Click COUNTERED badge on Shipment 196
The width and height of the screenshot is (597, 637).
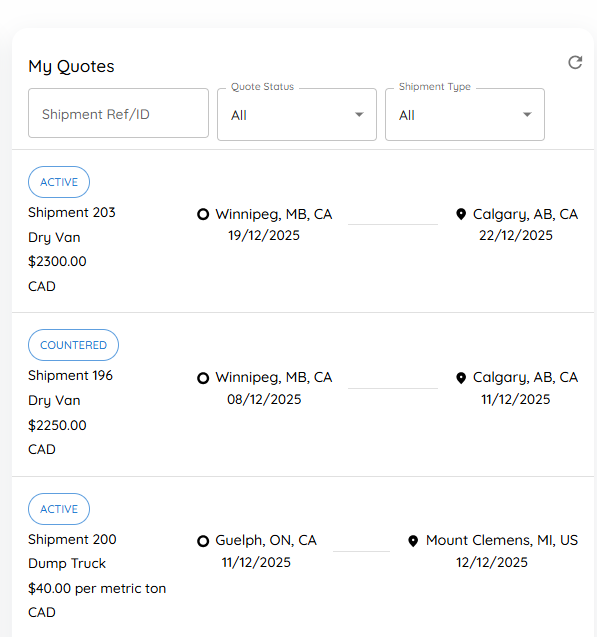point(74,345)
